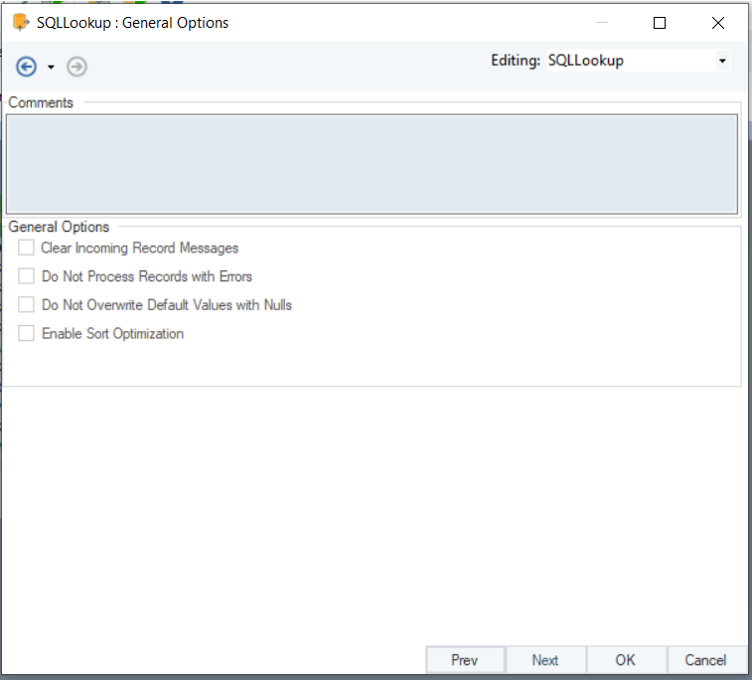Click inside the Comments text area
752x680 pixels.
372,164
